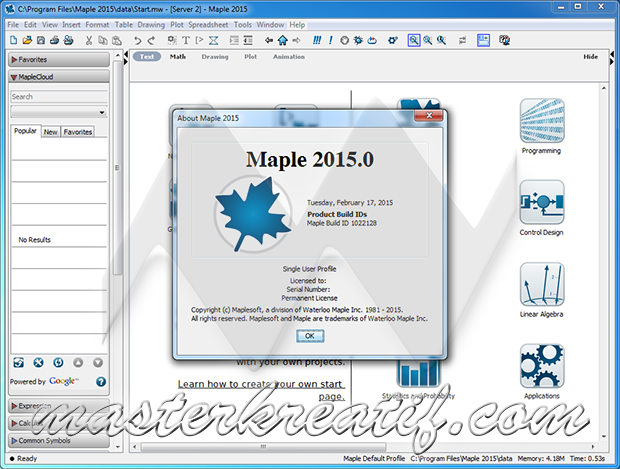The image size is (620, 469).
Task: Switch to the Favorites tab in MapleCloud
Action: (x=78, y=132)
